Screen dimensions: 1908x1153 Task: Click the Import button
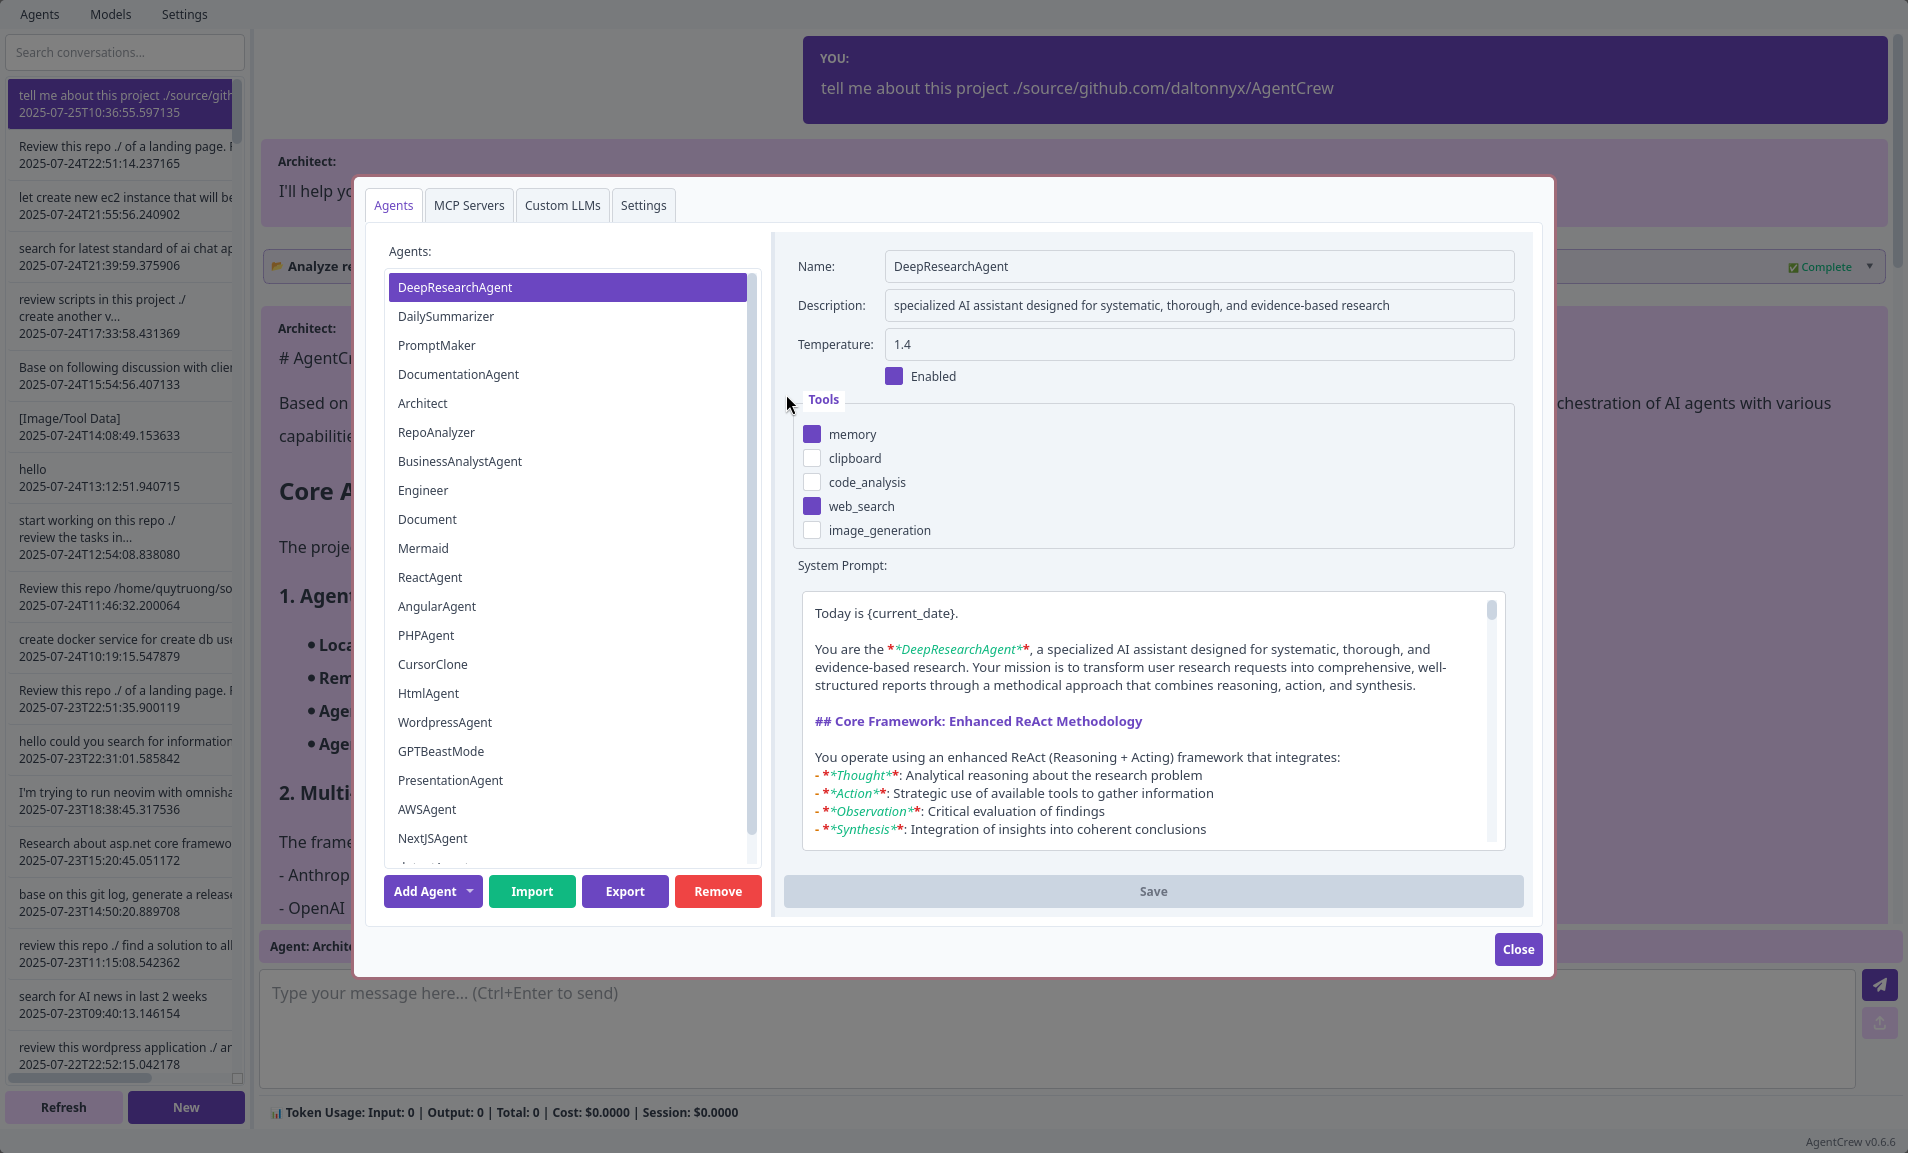click(532, 891)
